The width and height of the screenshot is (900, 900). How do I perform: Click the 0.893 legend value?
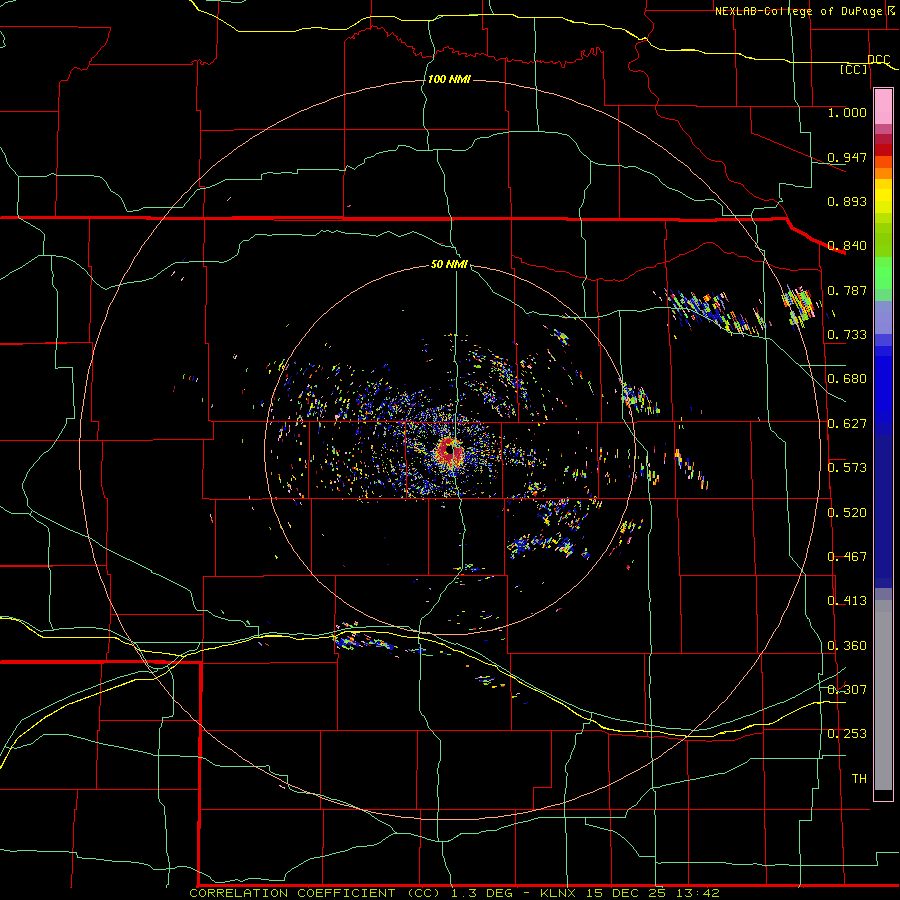[x=847, y=201]
